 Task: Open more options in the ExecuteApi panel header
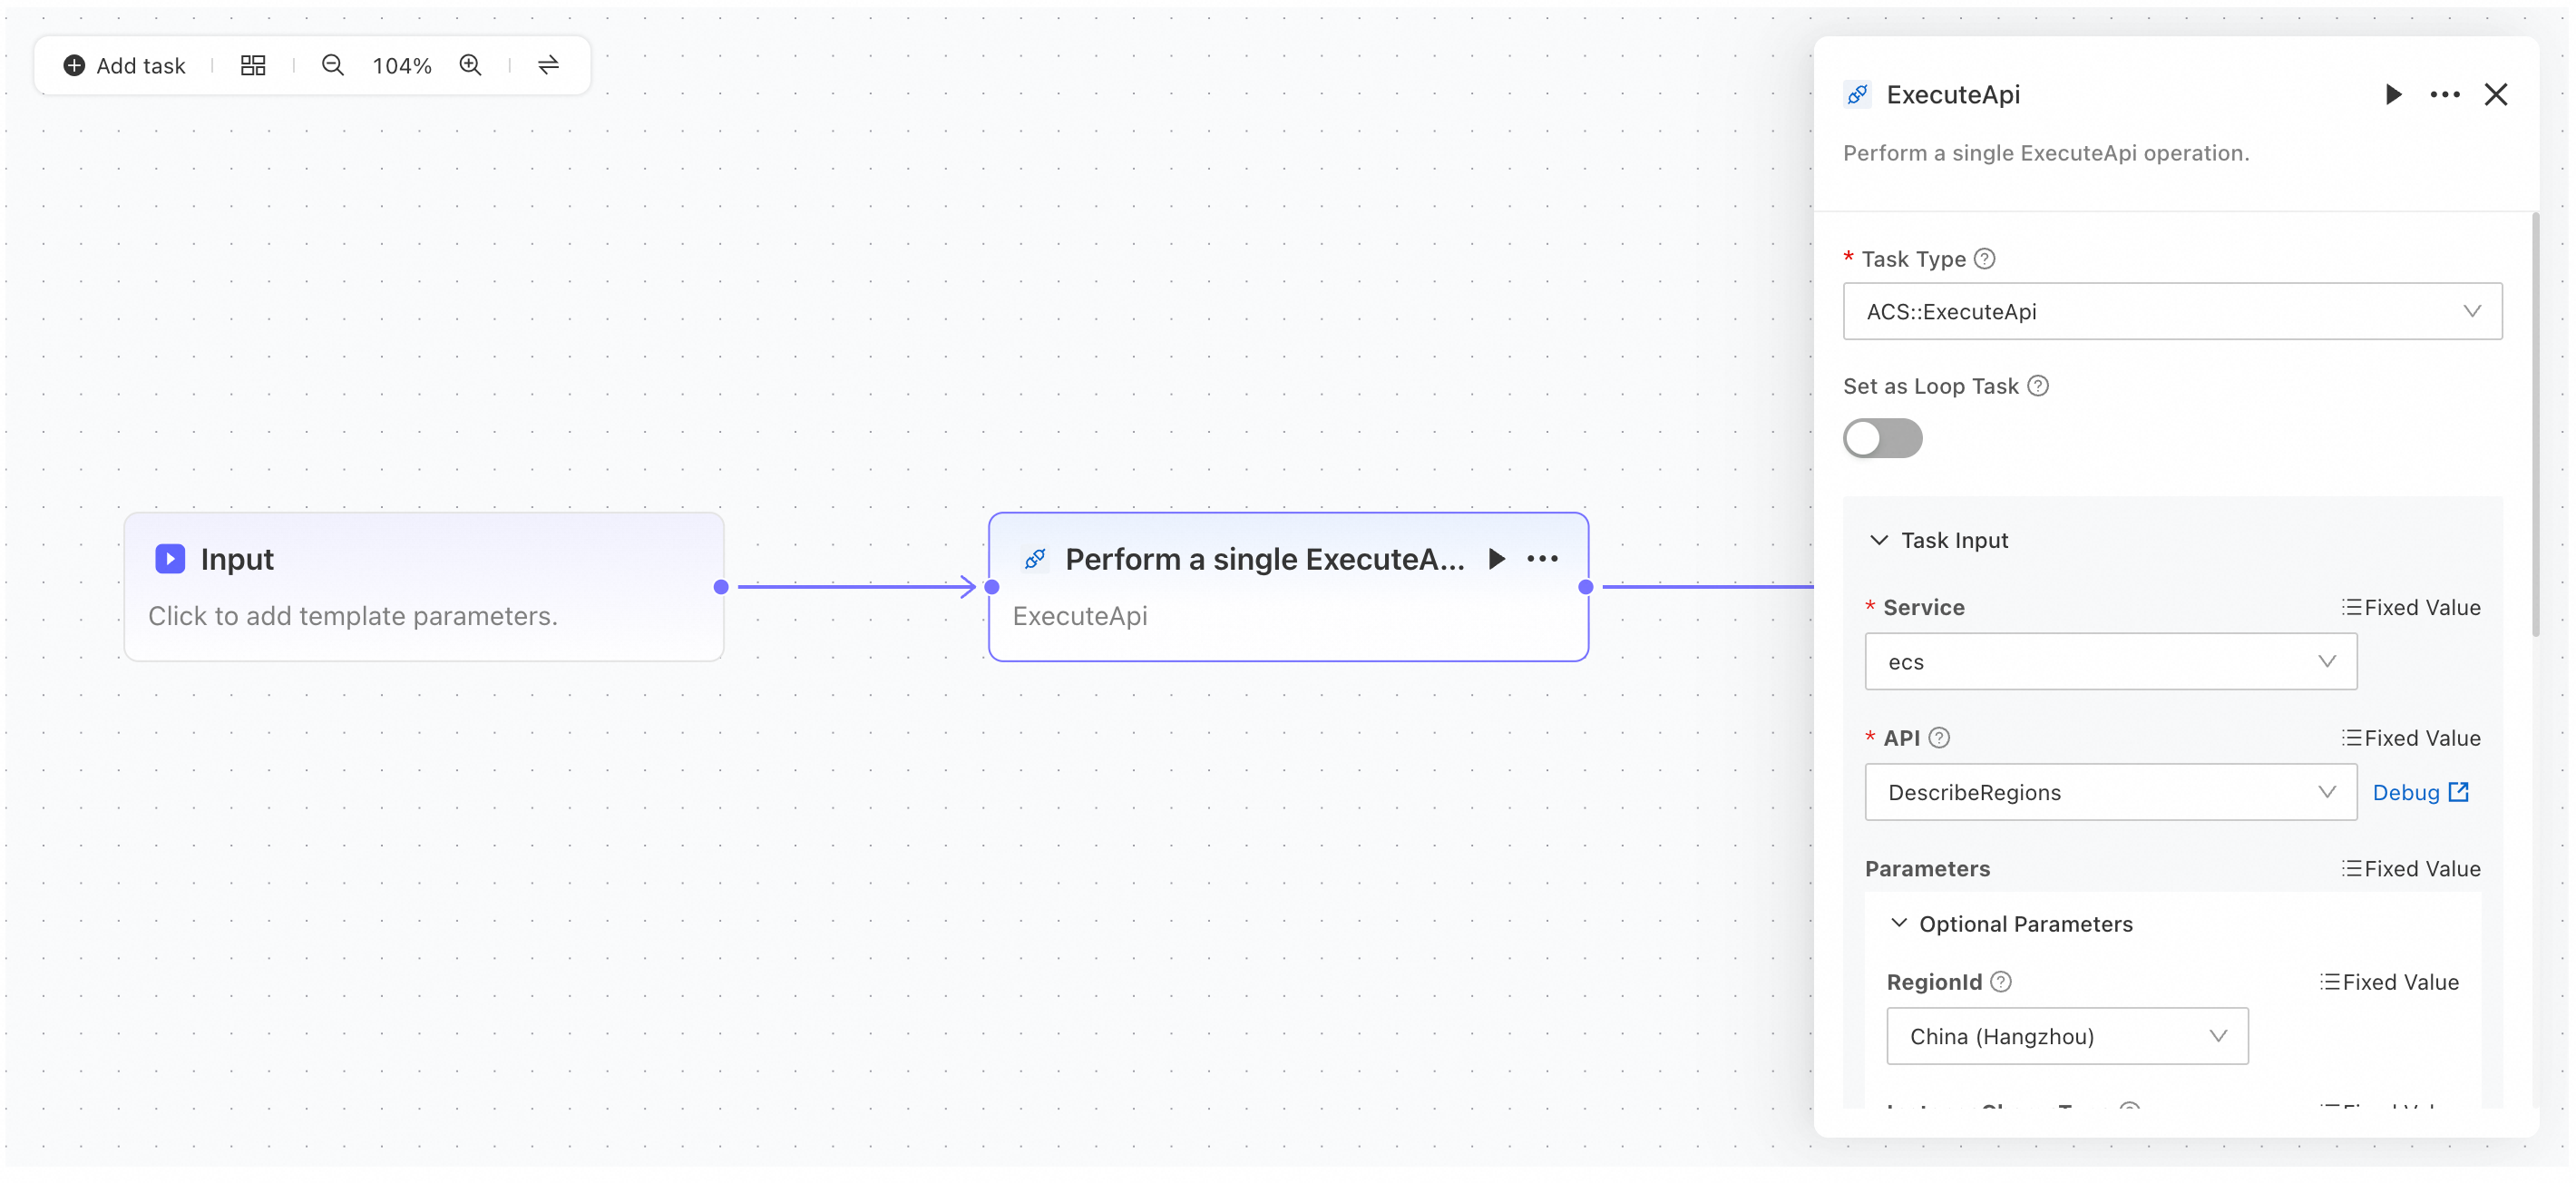2445,95
